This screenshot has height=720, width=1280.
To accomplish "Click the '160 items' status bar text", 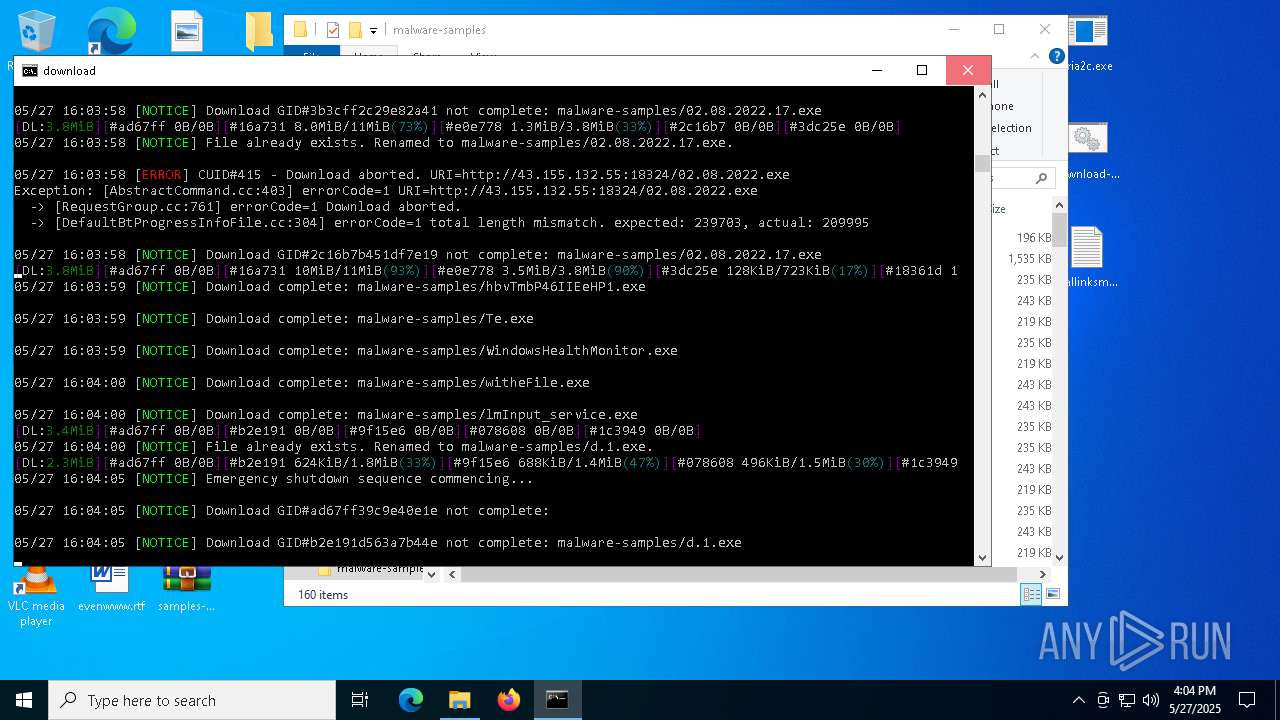I will (x=323, y=595).
